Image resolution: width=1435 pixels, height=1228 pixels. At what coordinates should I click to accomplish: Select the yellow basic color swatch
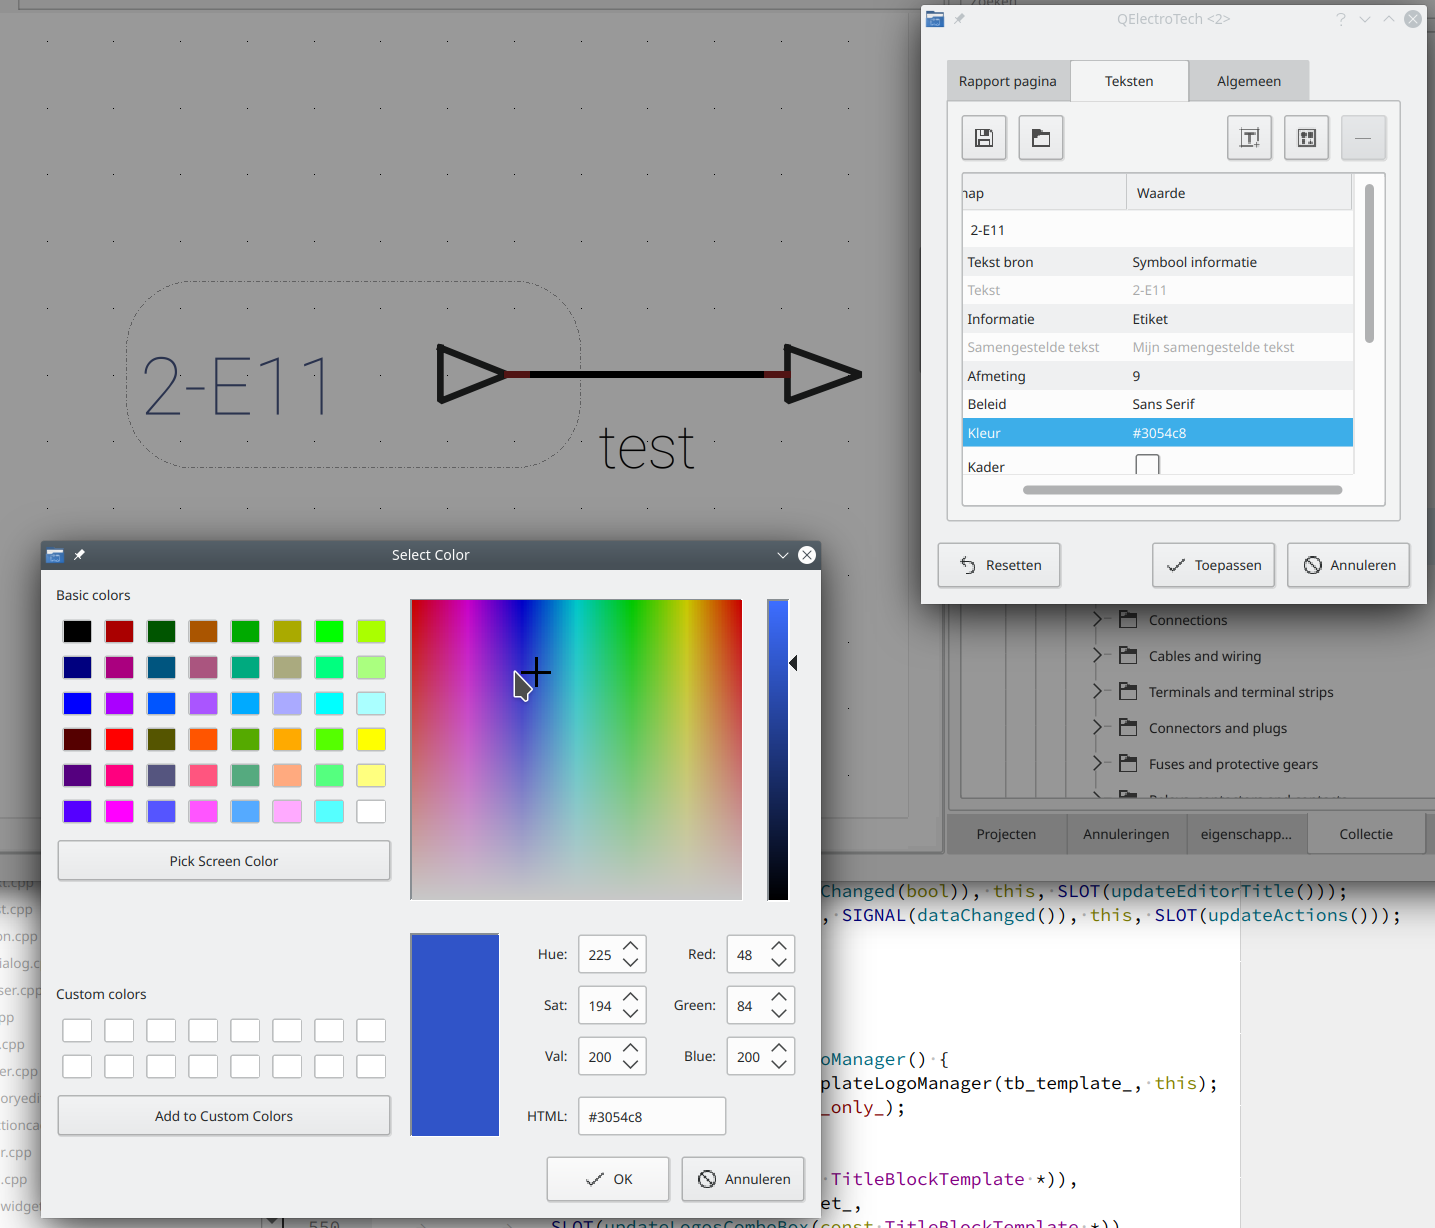pyautogui.click(x=371, y=739)
